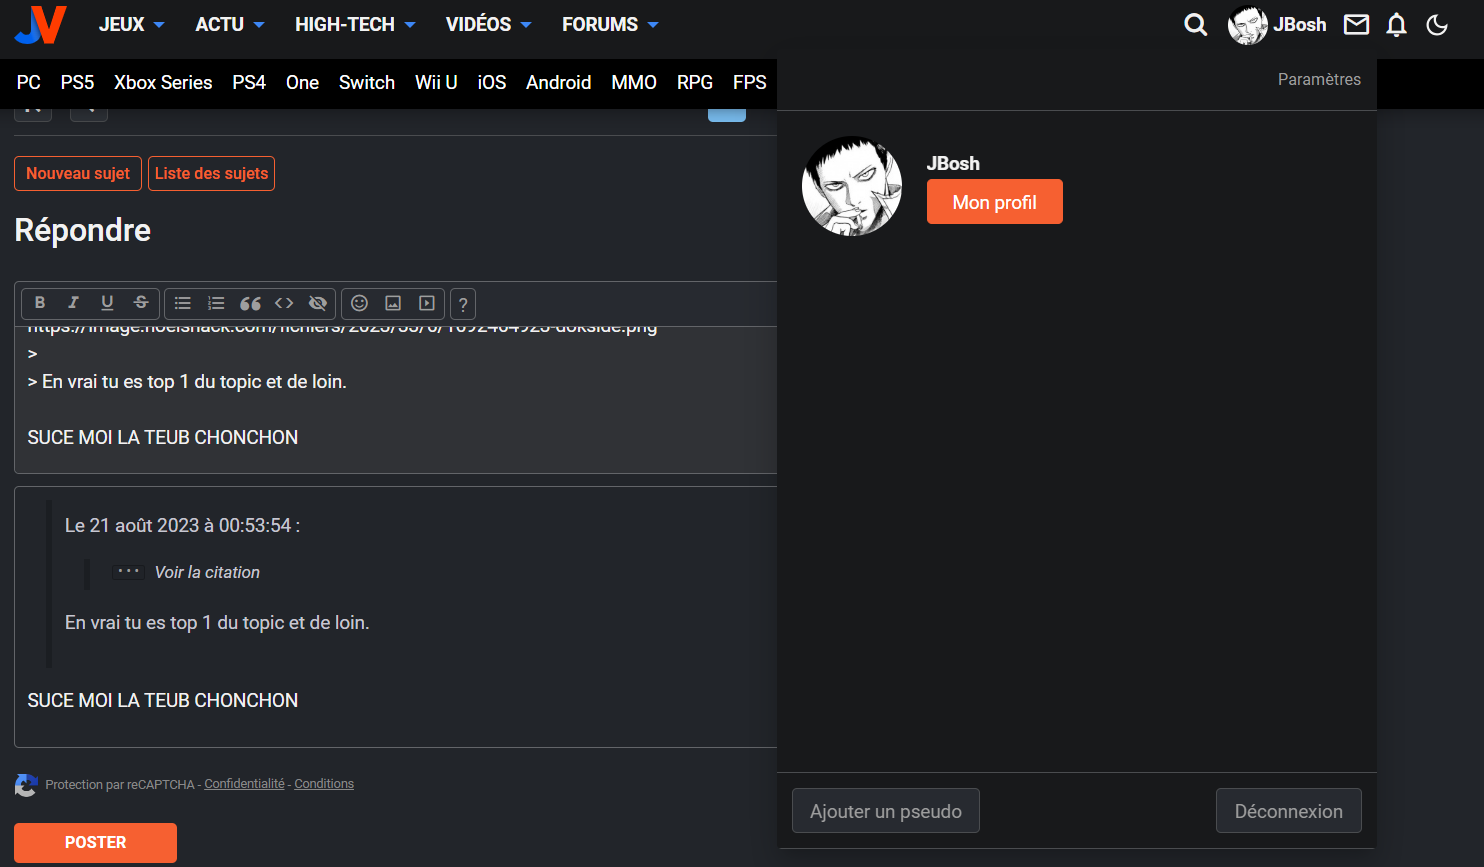Screen dimensions: 1484x867
Task: Select PS5 in the platform bar
Action: pyautogui.click(x=77, y=83)
